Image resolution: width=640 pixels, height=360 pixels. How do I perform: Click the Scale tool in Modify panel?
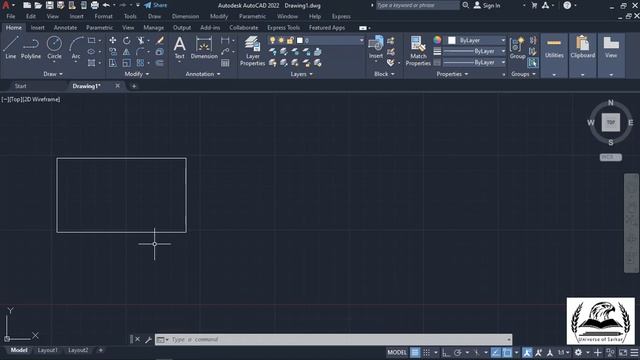tap(127, 63)
